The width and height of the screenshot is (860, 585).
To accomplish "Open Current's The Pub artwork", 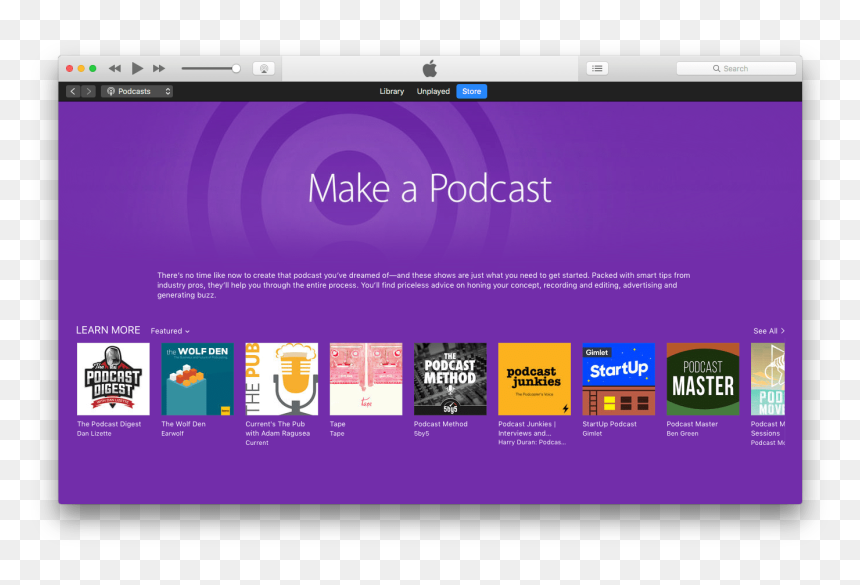I will 282,379.
